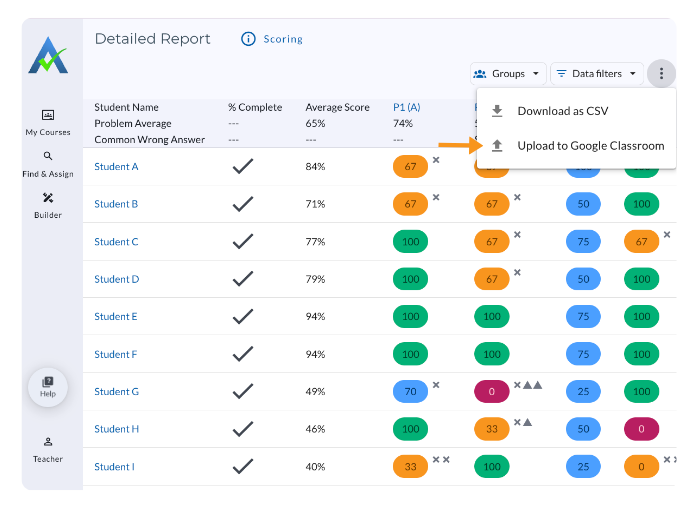The image size is (698, 508).
Task: Expand the Groups dropdown
Action: pyautogui.click(x=508, y=73)
